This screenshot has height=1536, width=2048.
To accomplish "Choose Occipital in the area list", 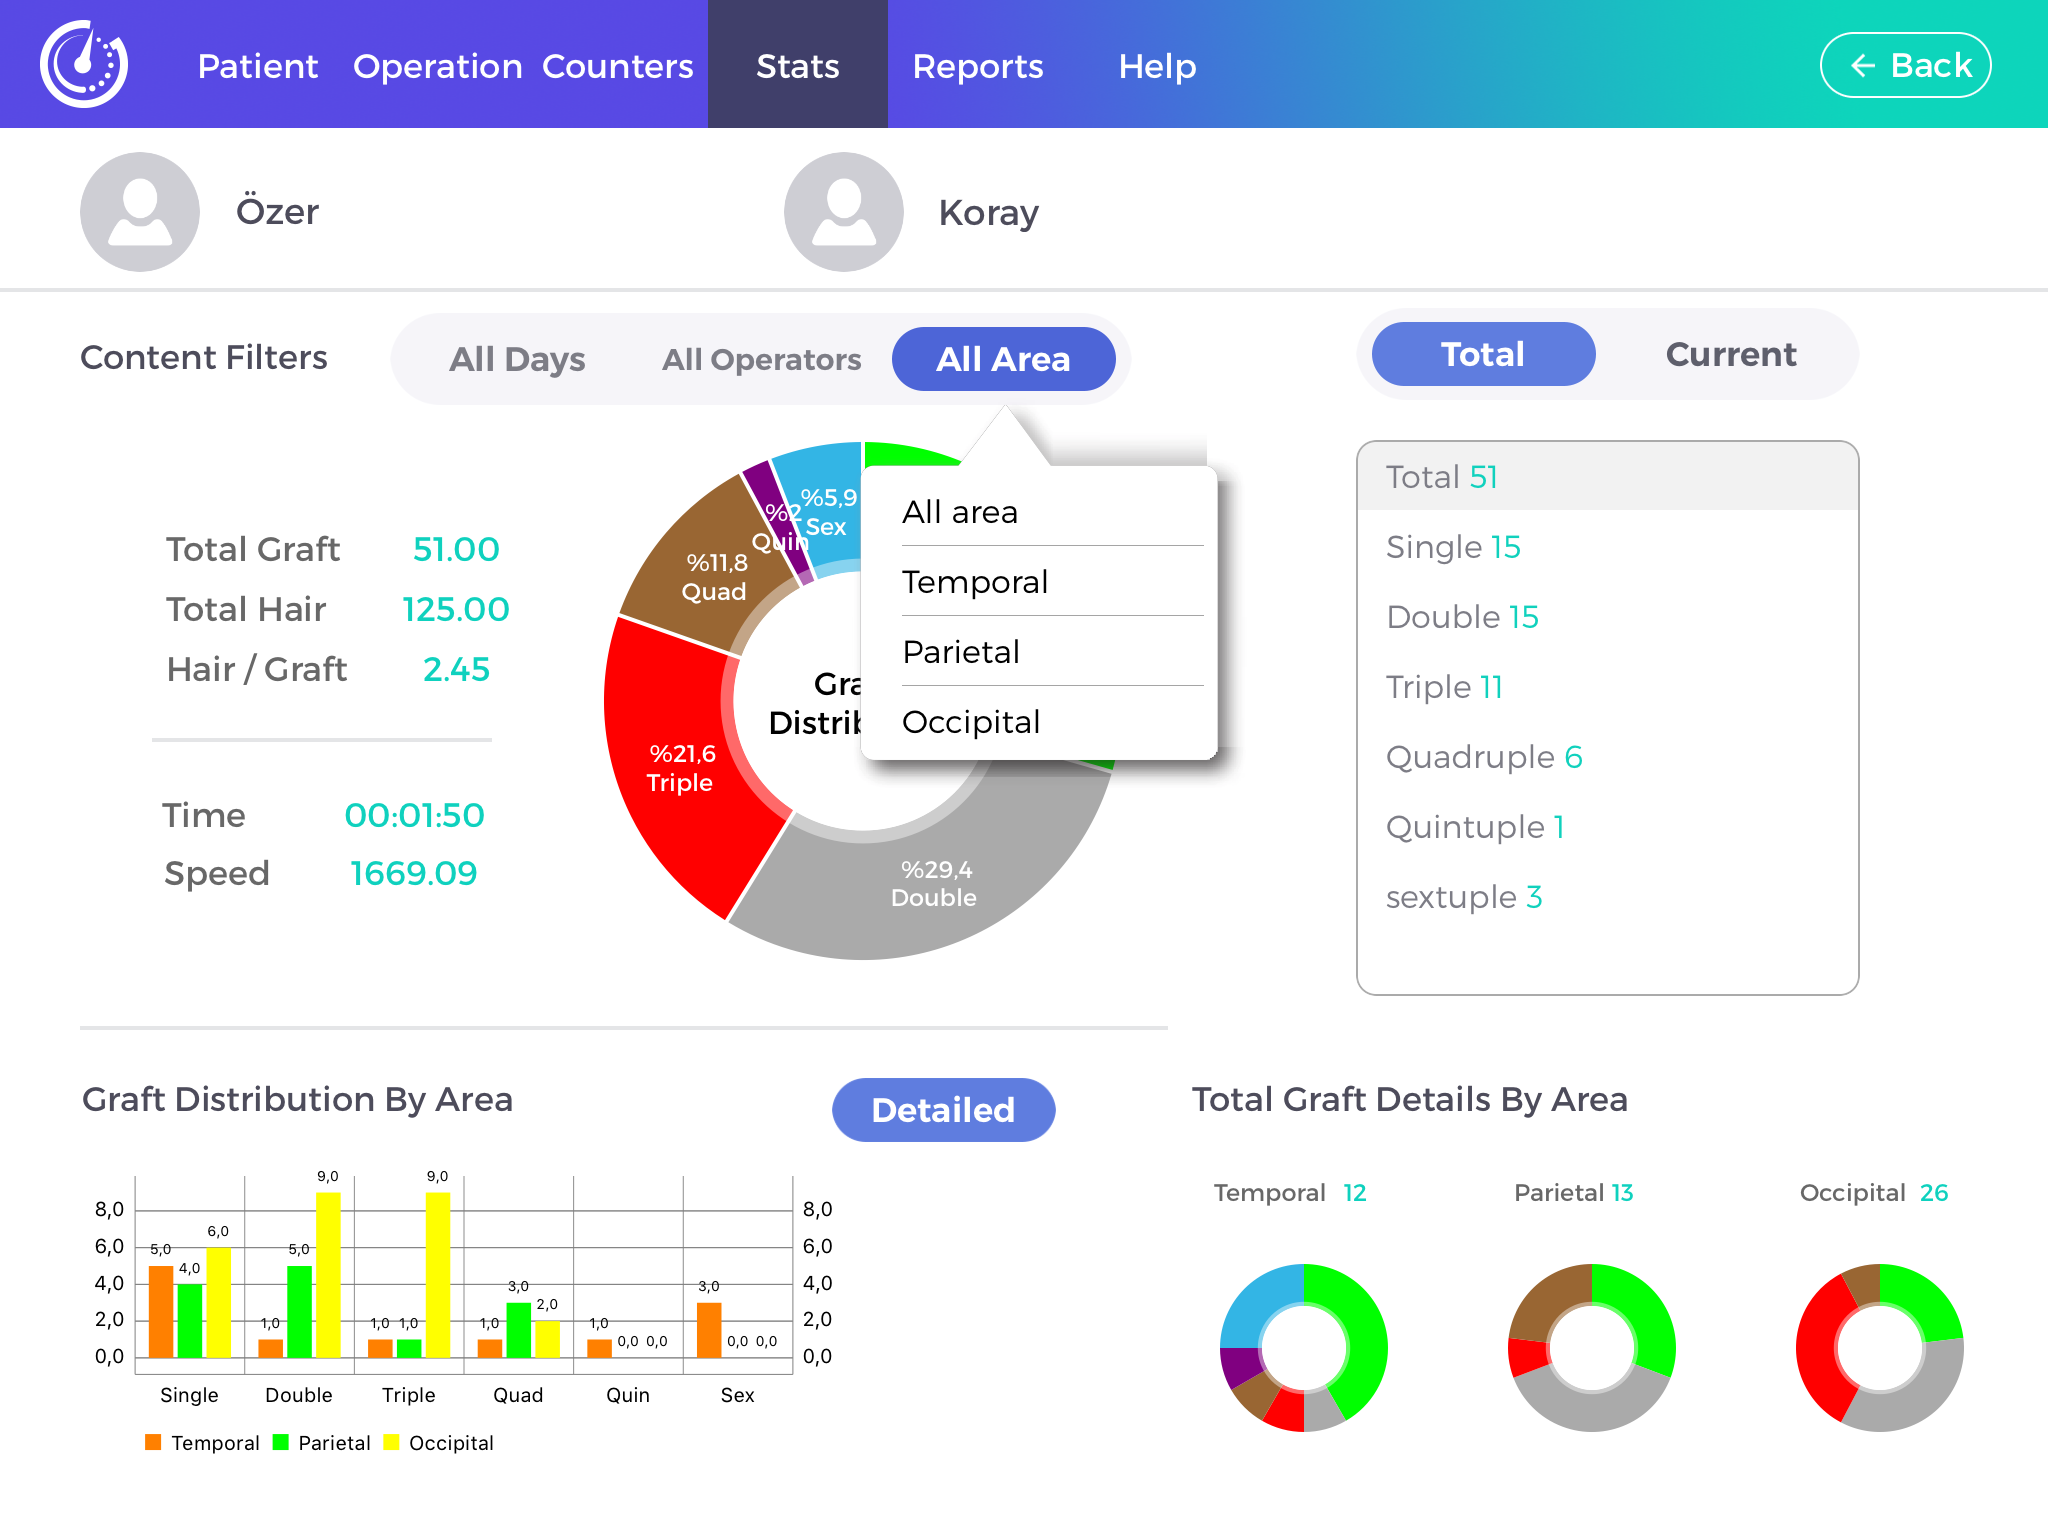I will pos(971,722).
